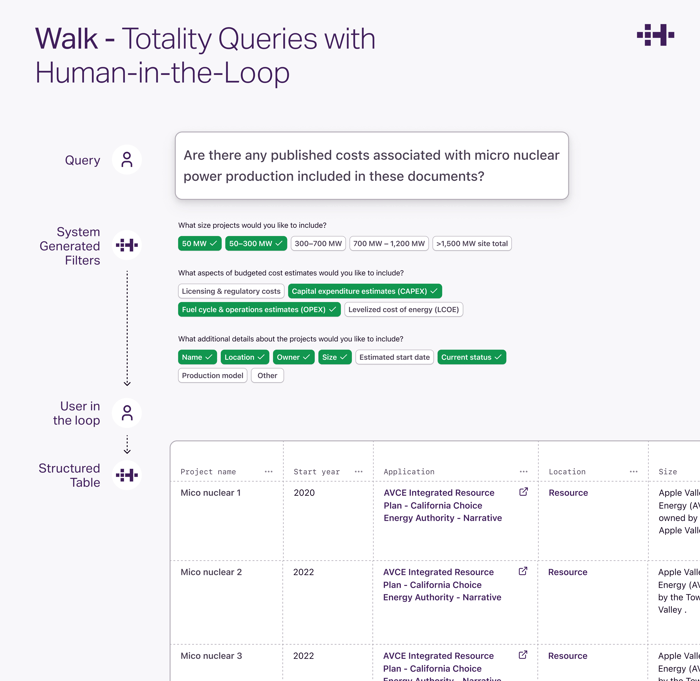Screen dimensions: 700x681
Task: Open Application column options menu
Action: [x=523, y=472]
